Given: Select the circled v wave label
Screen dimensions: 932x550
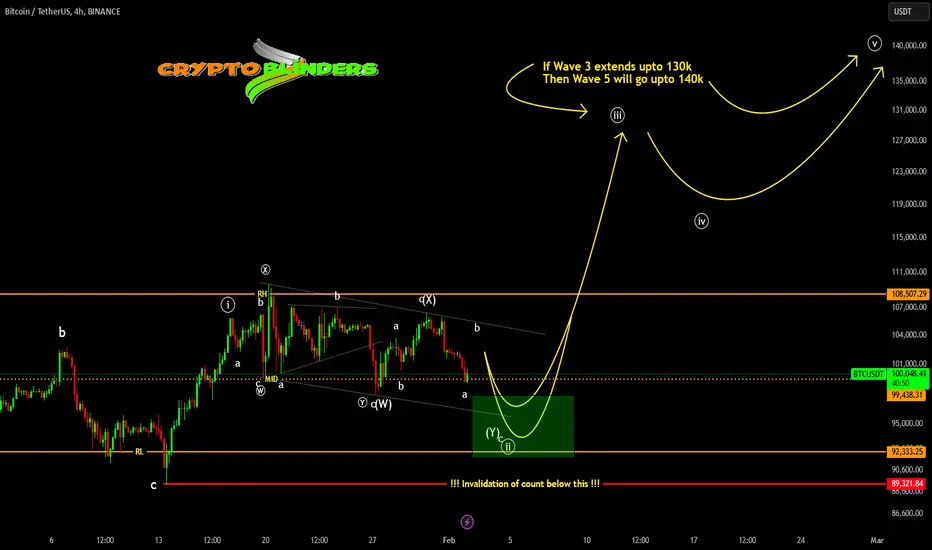Looking at the screenshot, I should [x=874, y=43].
